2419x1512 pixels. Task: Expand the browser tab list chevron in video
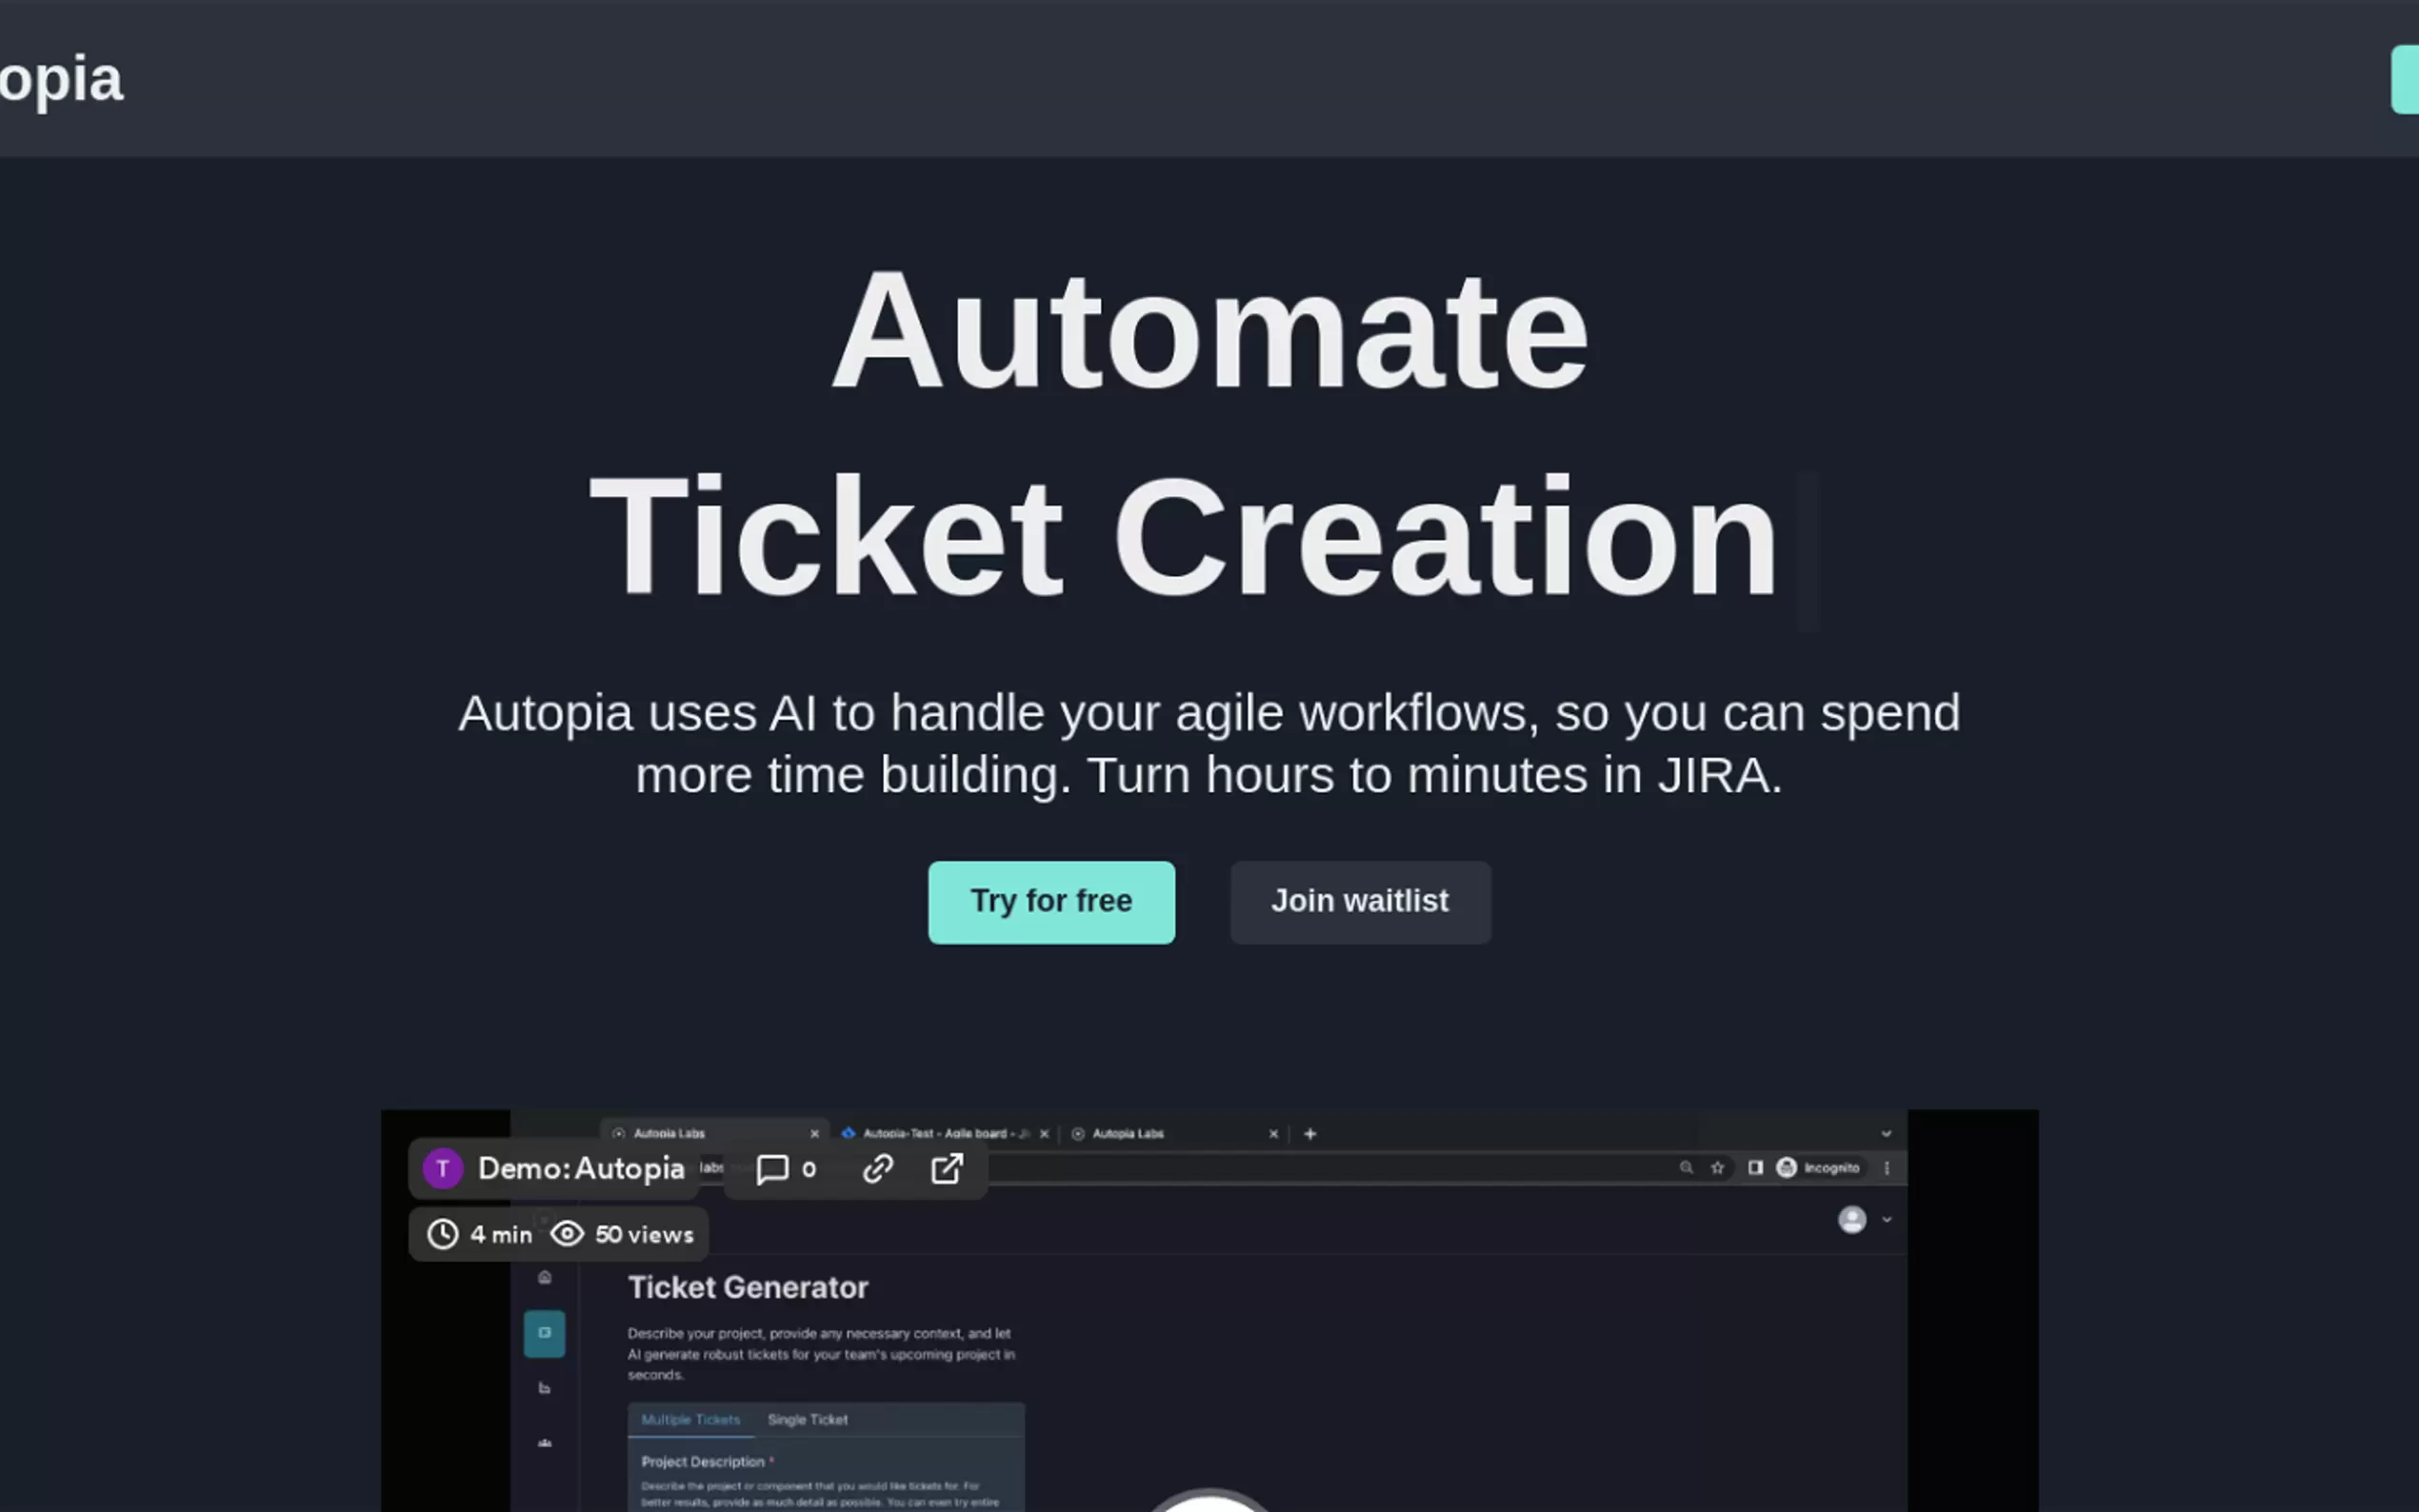1886,1134
